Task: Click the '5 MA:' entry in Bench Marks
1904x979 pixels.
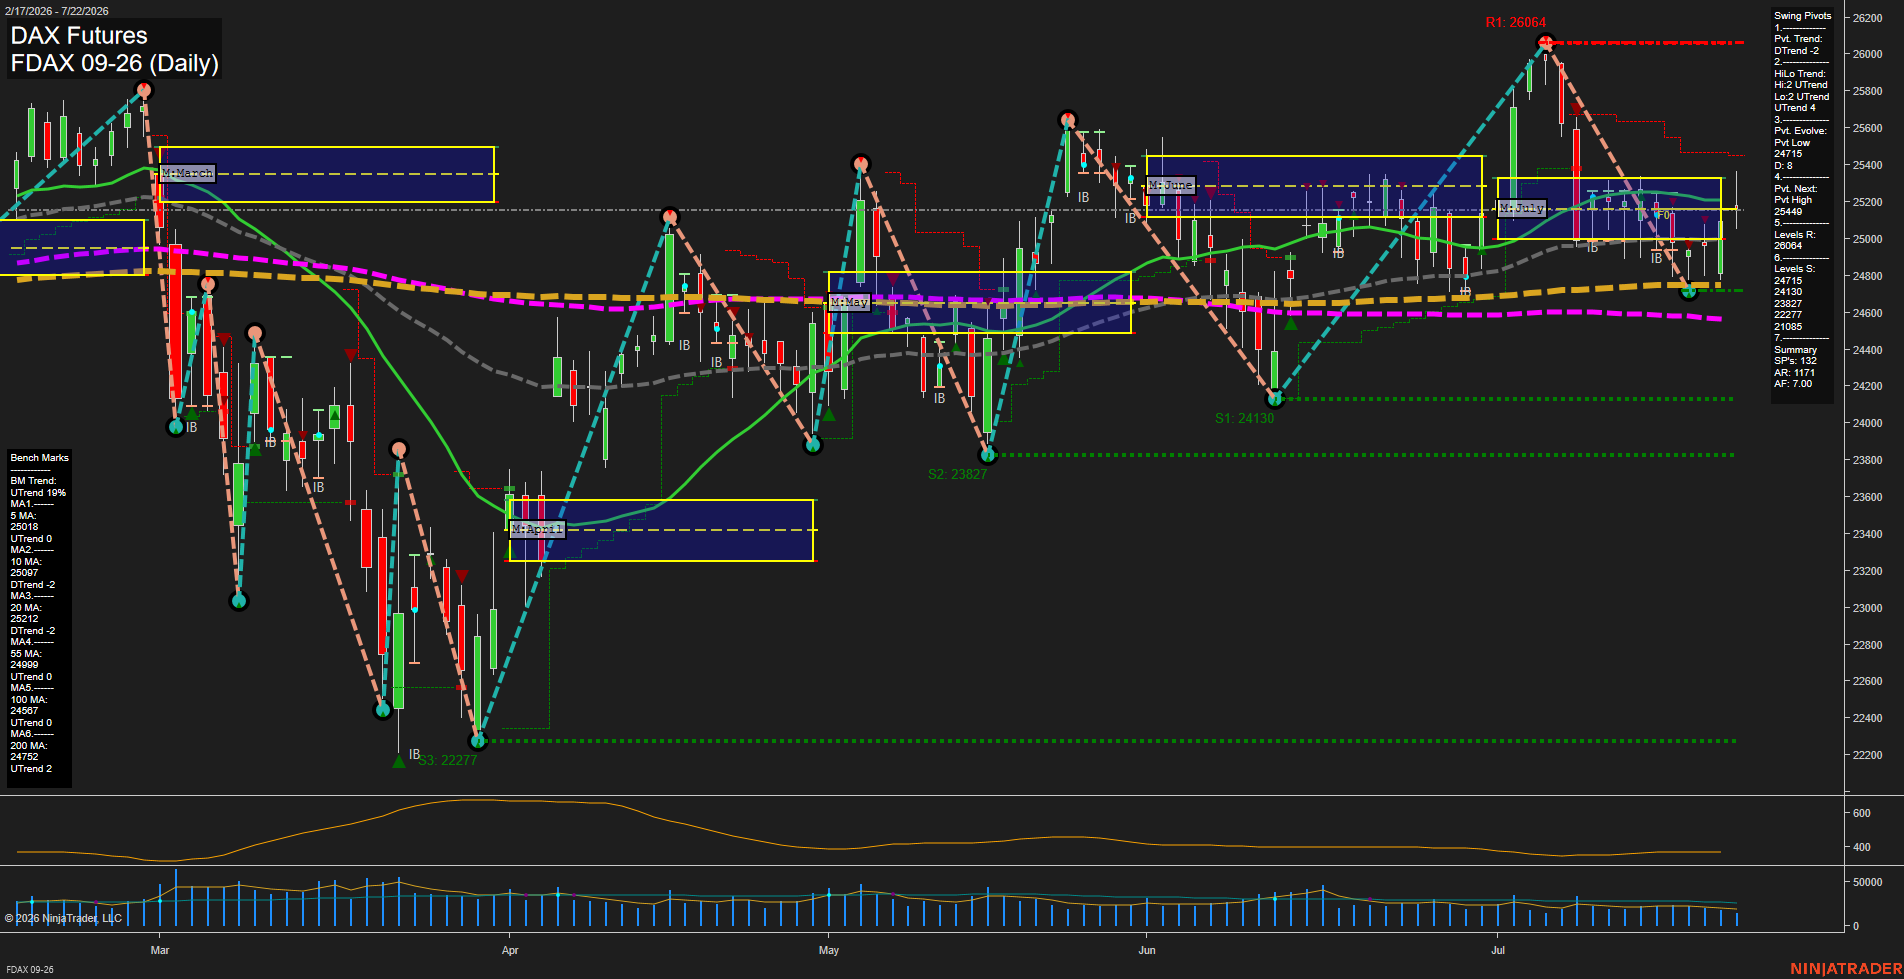Action: [x=23, y=516]
